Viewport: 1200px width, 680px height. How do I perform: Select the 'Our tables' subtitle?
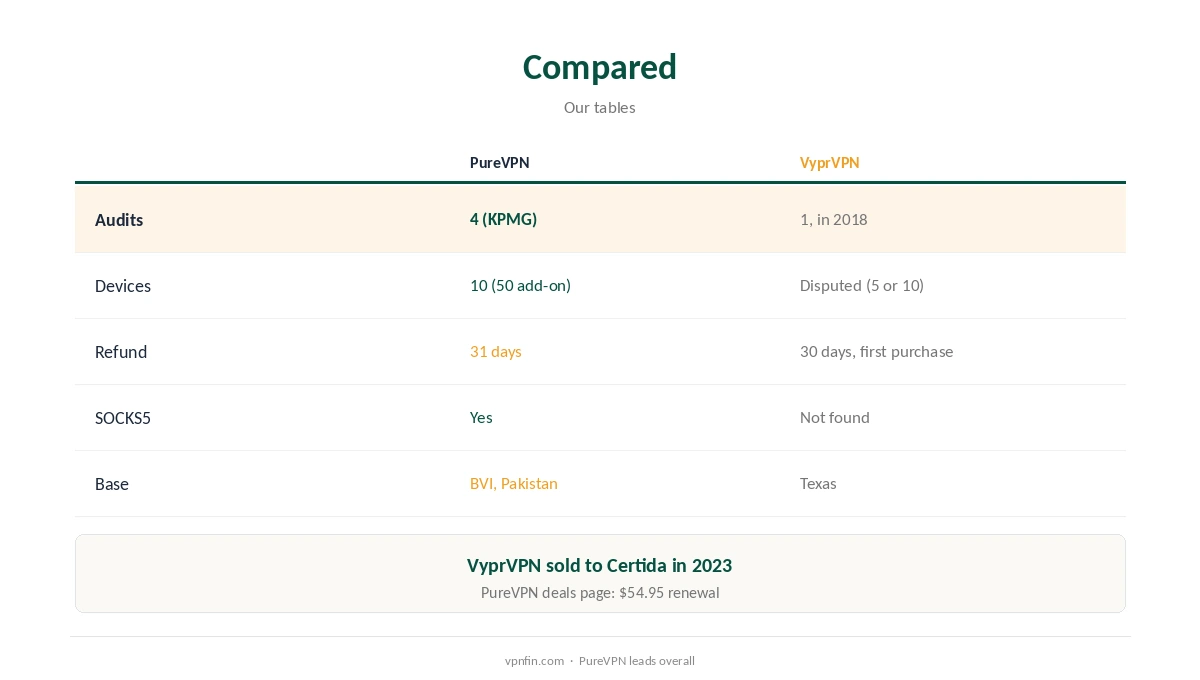pyautogui.click(x=600, y=107)
